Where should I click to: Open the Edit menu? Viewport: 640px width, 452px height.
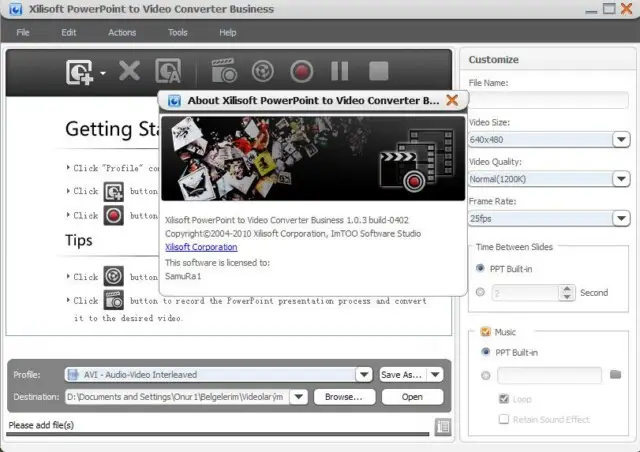pos(69,32)
